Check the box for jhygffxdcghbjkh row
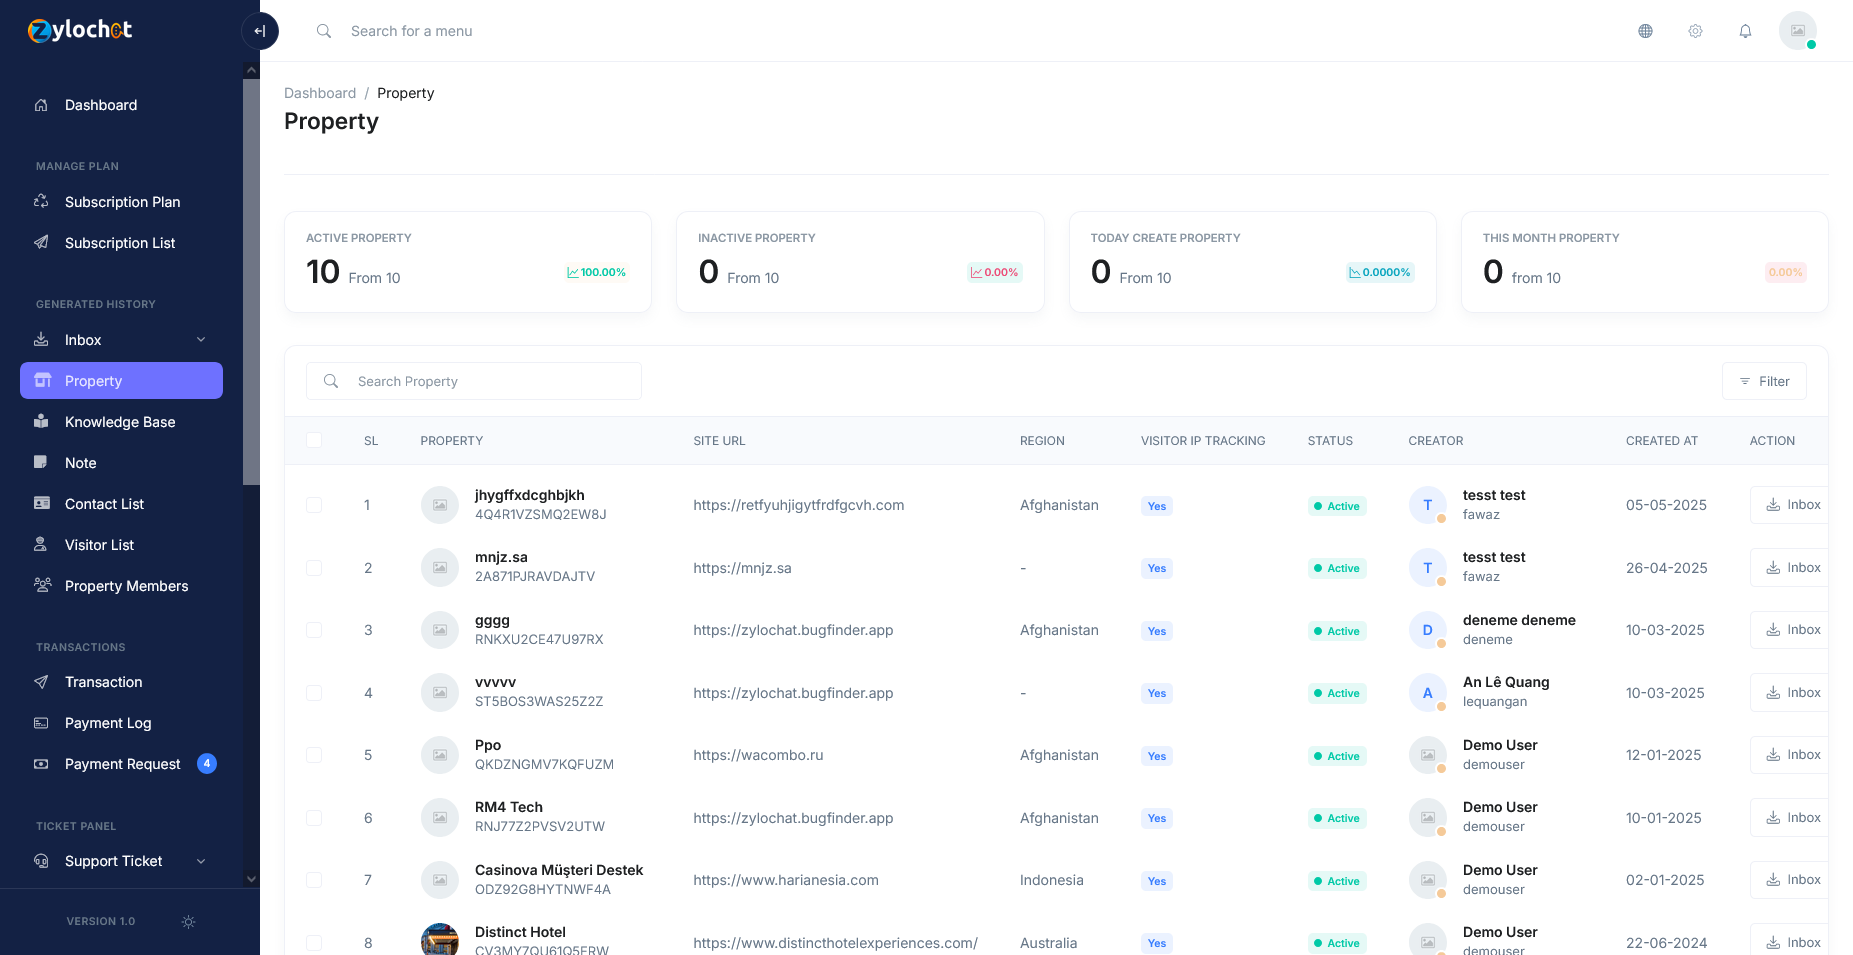Screen dimensions: 1853x955 [x=314, y=505]
